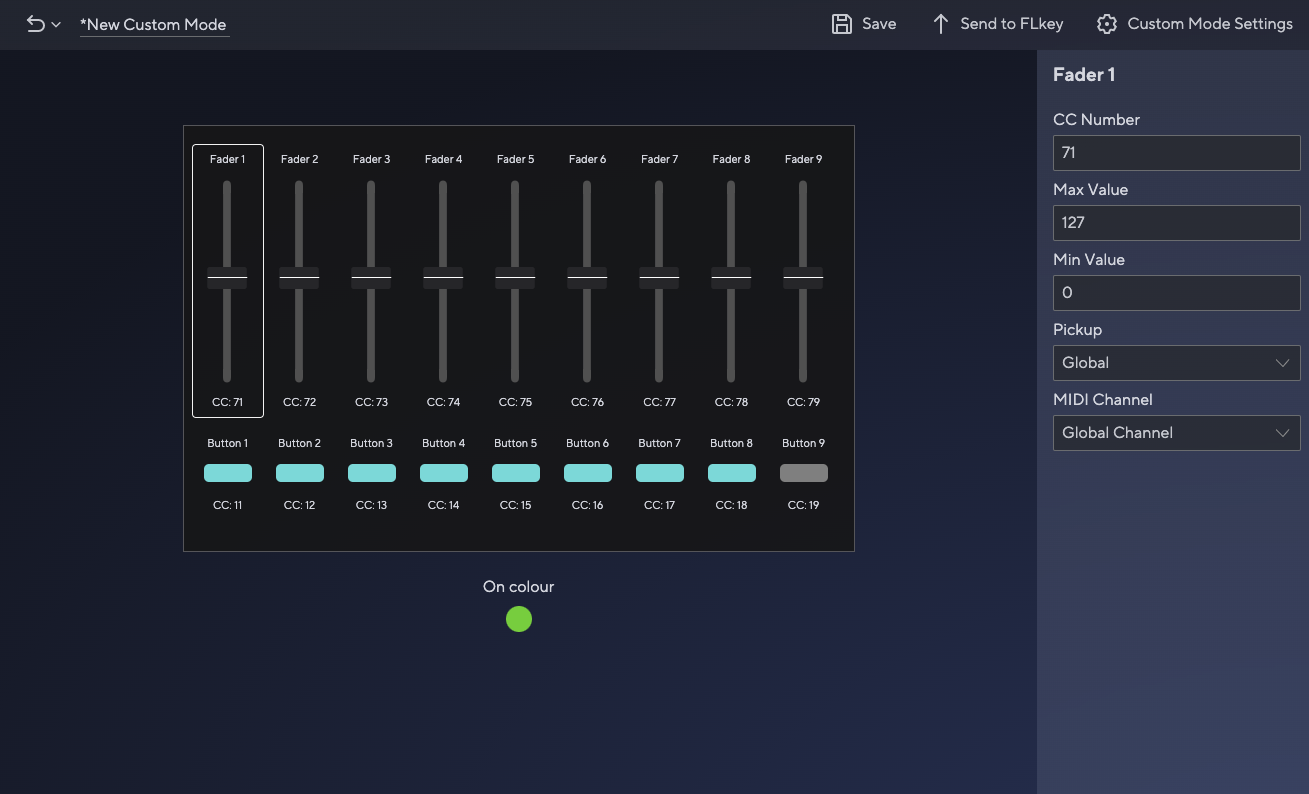Select the grey Button 9 pad
Image resolution: width=1309 pixels, height=794 pixels.
tap(804, 473)
